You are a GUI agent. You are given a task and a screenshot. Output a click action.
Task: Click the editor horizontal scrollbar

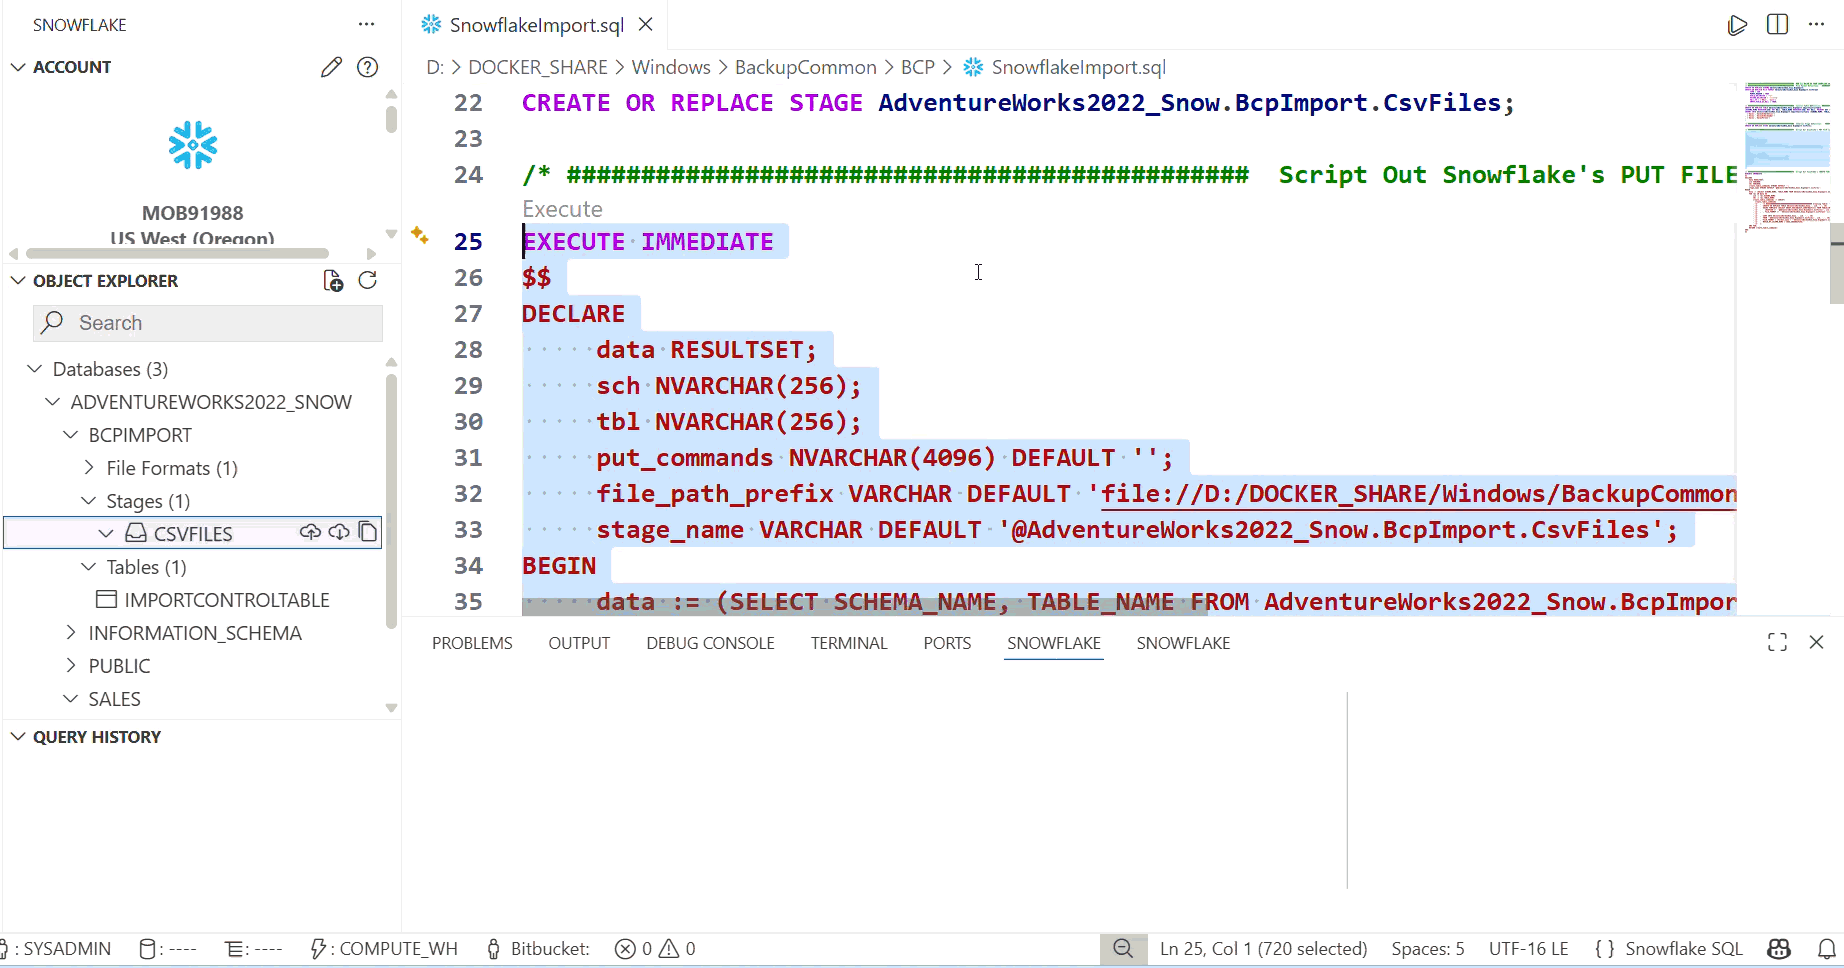(867, 607)
